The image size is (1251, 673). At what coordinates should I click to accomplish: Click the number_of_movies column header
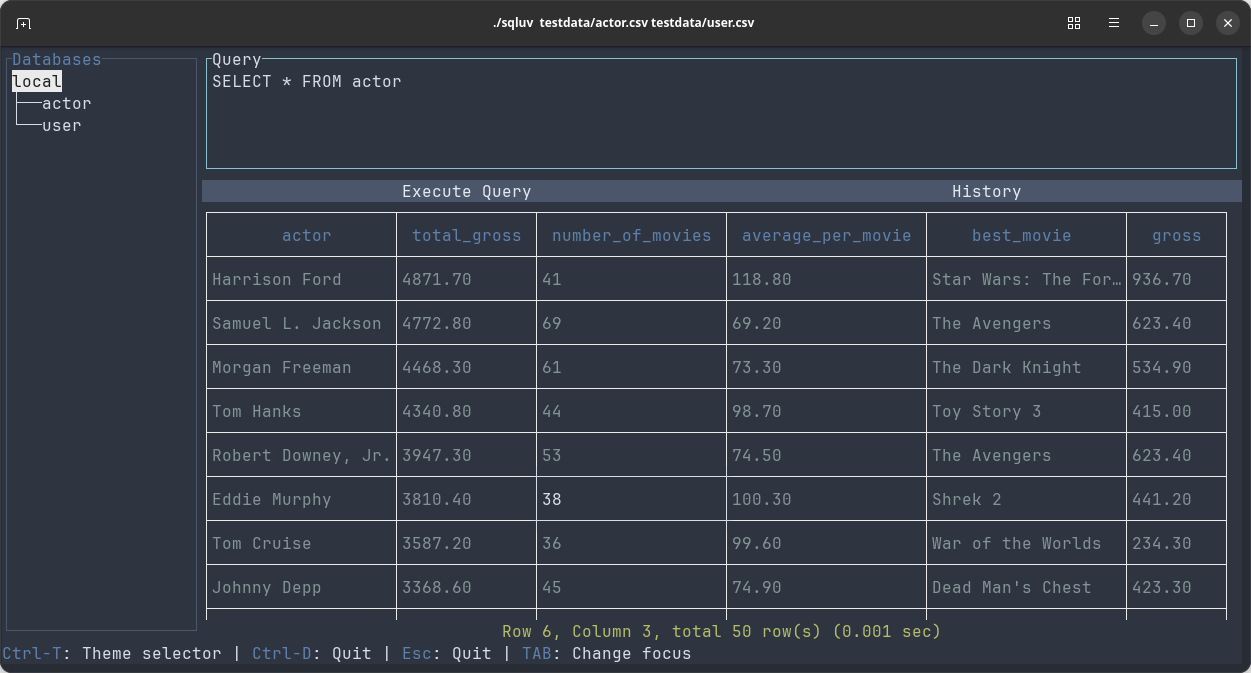click(632, 236)
